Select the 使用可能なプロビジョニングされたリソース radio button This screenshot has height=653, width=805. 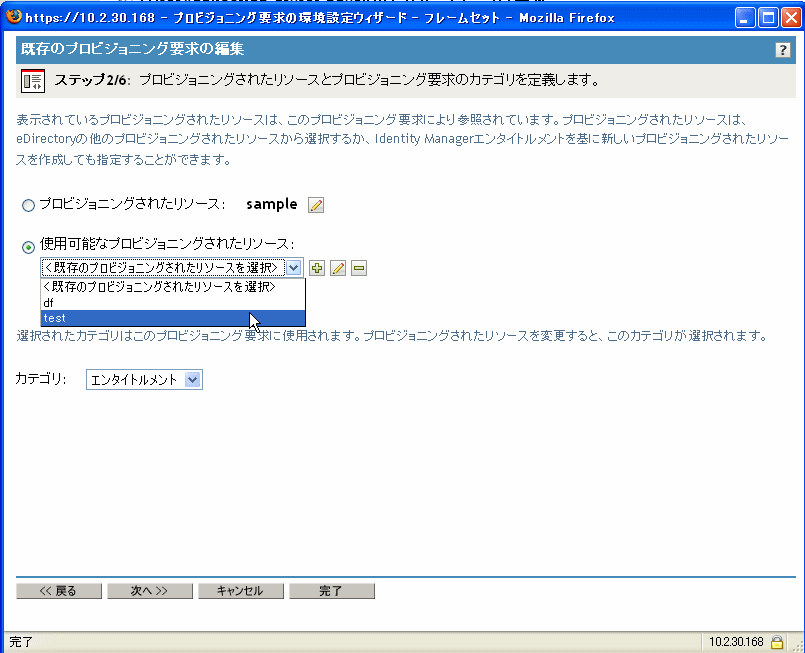(x=28, y=247)
